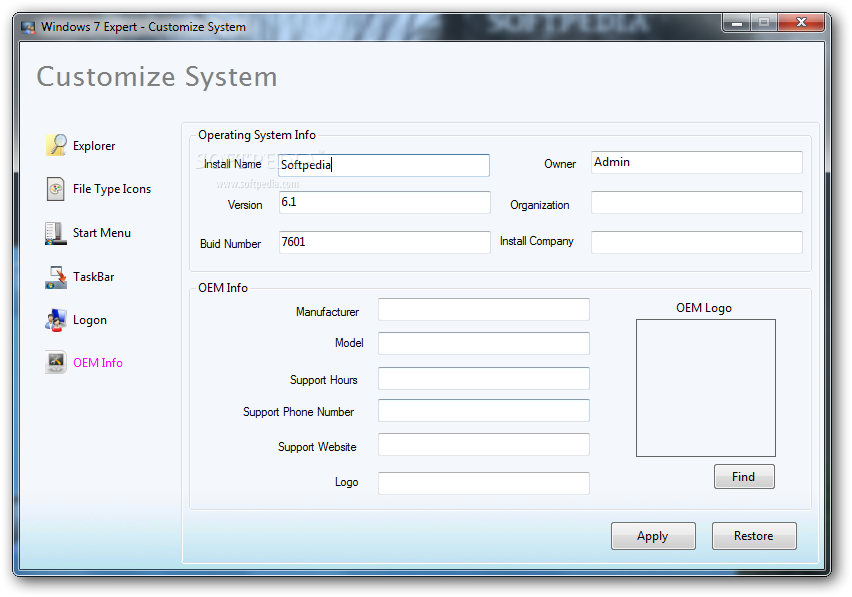The width and height of the screenshot is (852, 597).
Task: Focus the Manufacturer field
Action: pyautogui.click(x=484, y=310)
